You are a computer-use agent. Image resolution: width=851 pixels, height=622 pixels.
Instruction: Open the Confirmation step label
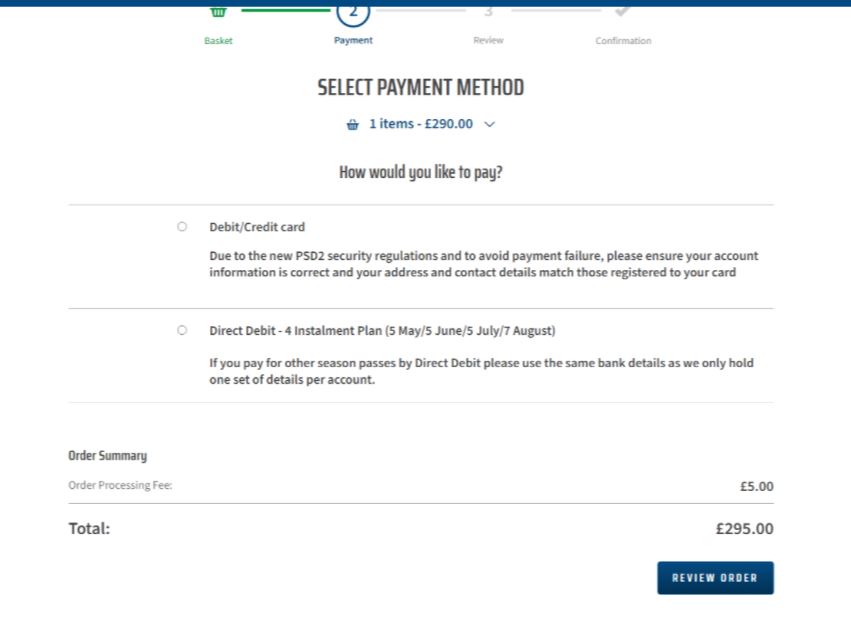[x=623, y=41]
